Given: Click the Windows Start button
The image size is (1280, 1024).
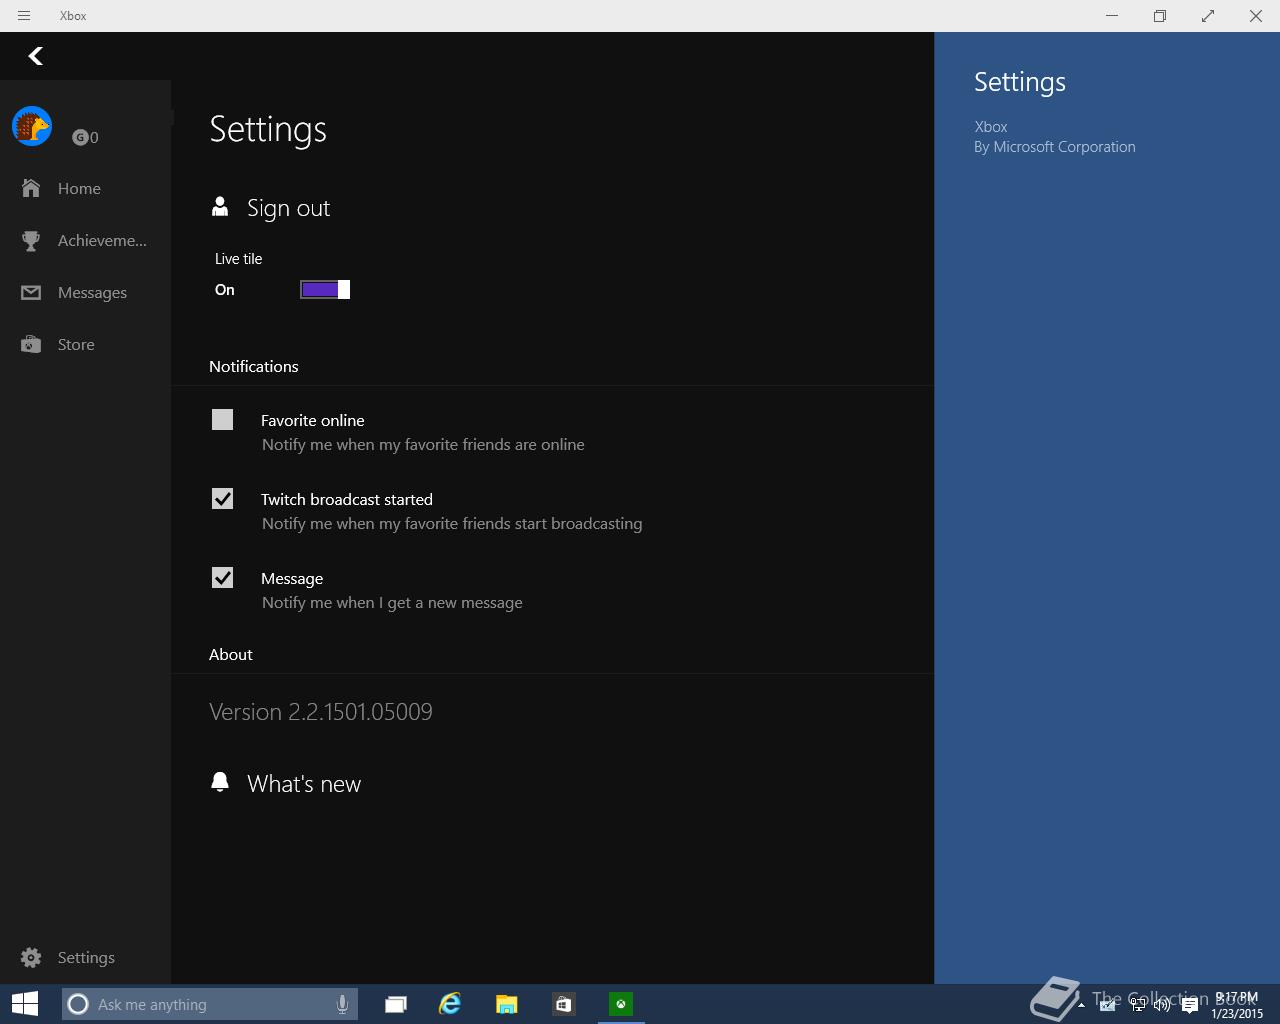Looking at the screenshot, I should coord(25,1004).
